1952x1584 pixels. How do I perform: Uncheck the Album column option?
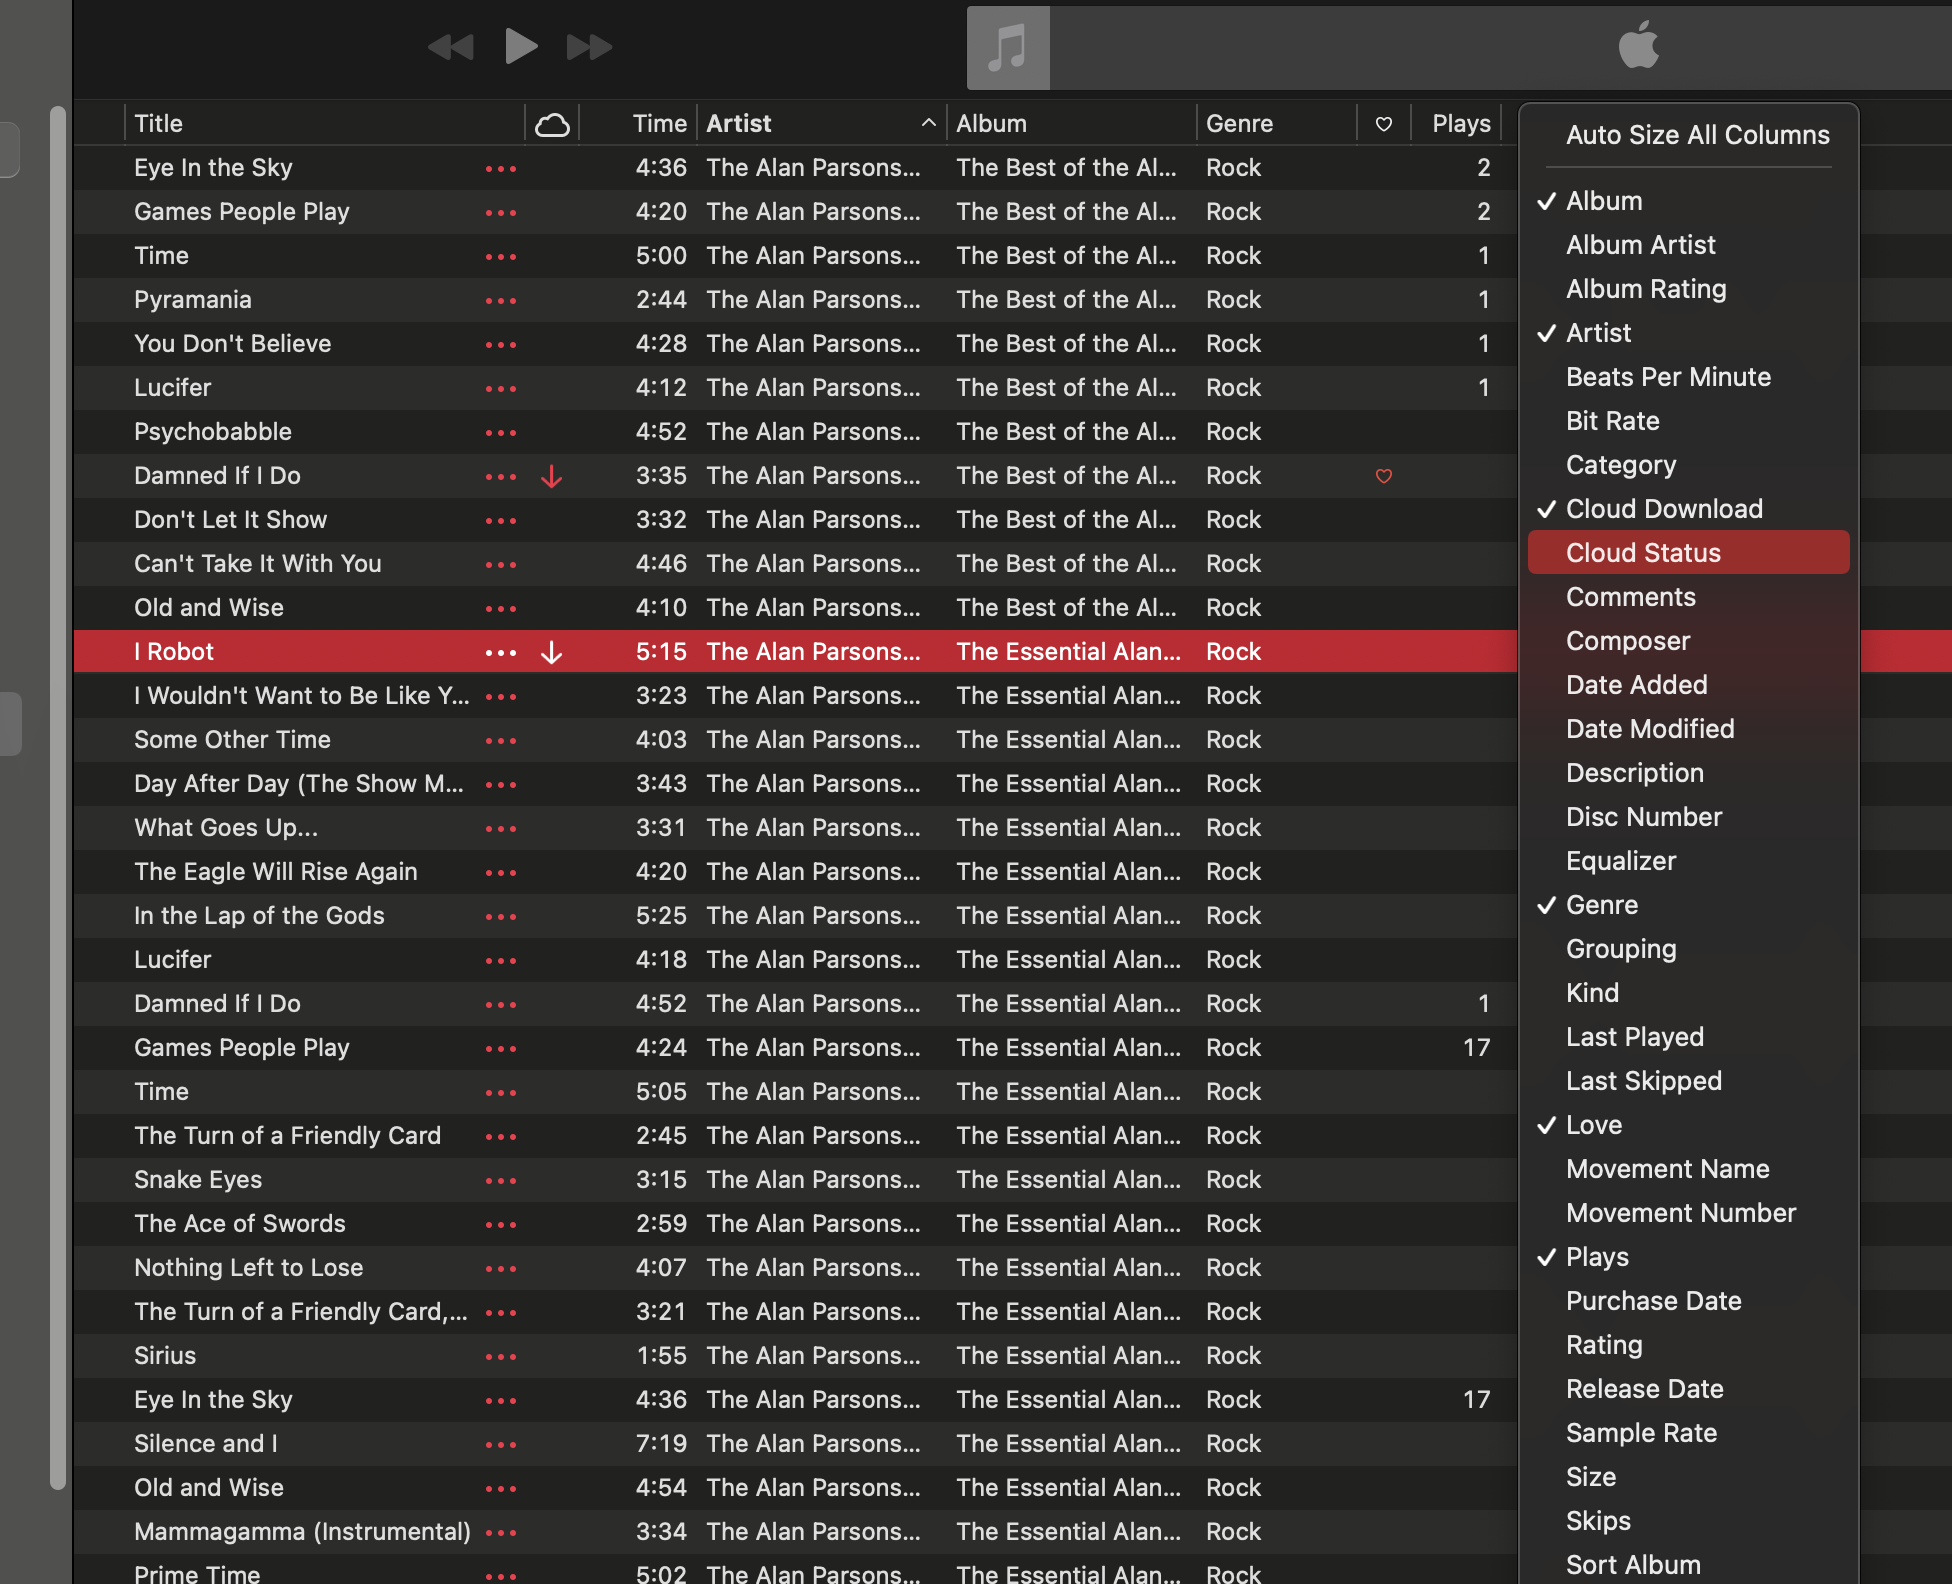(1603, 201)
